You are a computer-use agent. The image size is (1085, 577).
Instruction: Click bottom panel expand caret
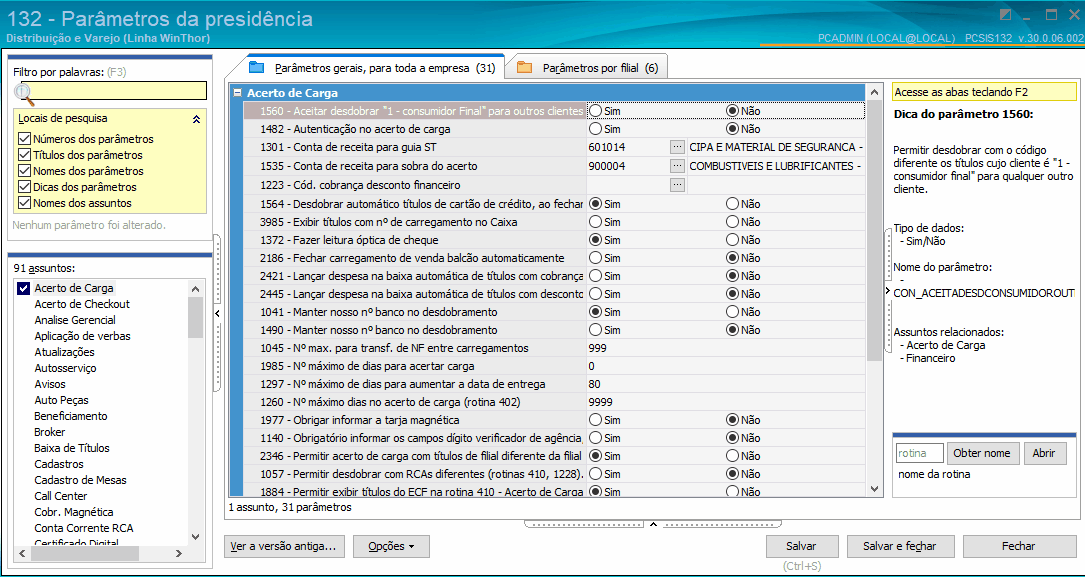click(x=651, y=524)
